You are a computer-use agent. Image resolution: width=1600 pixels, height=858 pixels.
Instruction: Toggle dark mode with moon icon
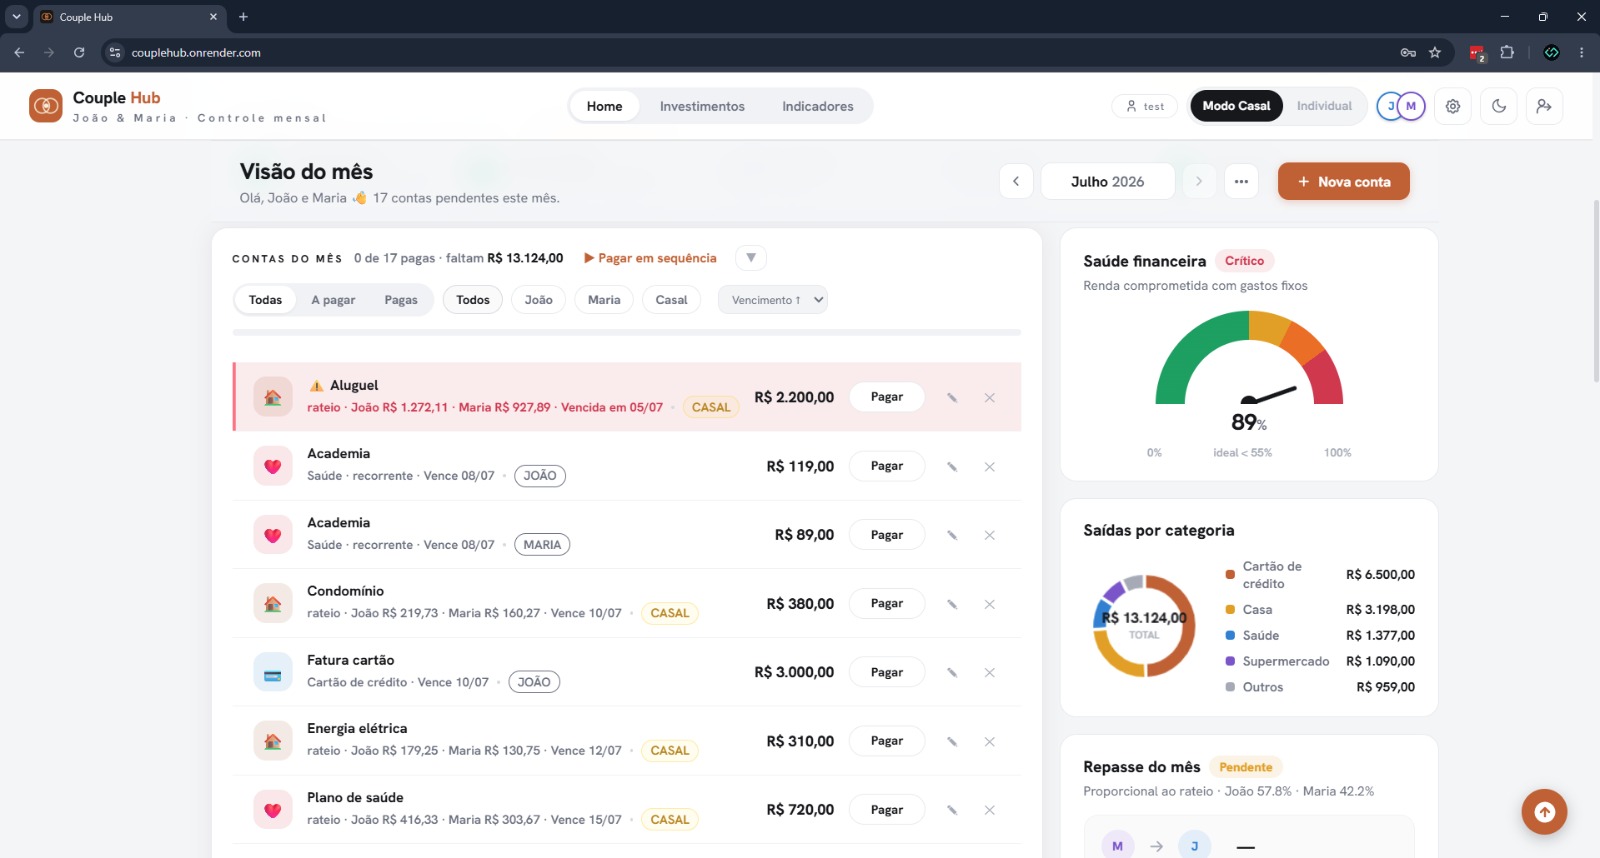tap(1499, 106)
